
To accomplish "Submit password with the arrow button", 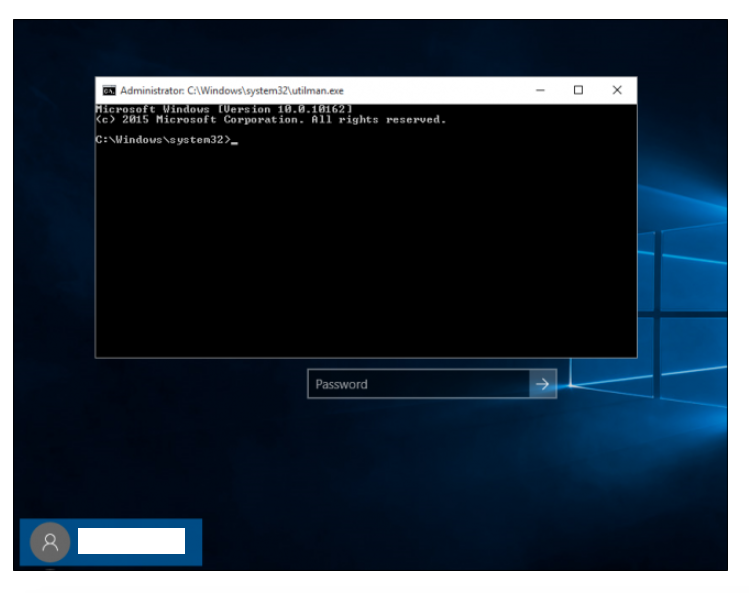I will (x=543, y=384).
